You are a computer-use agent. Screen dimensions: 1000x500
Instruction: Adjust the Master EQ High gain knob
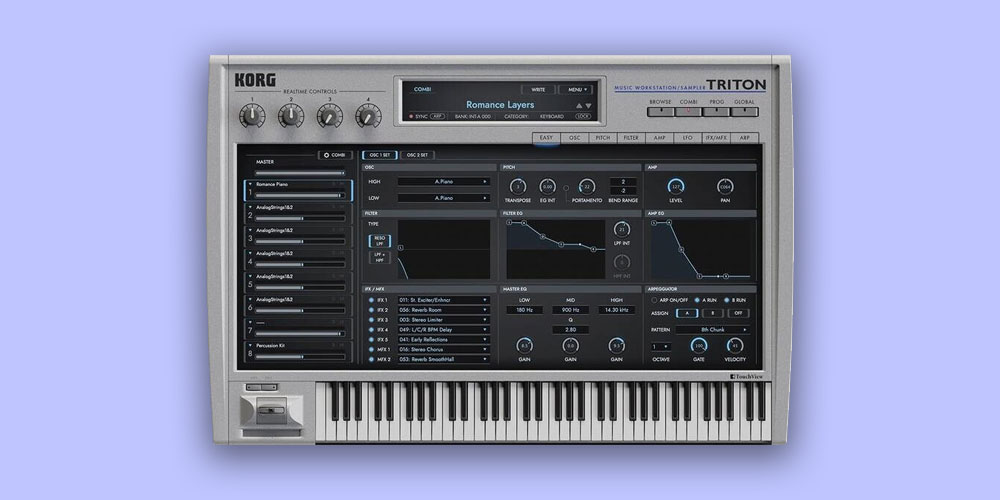click(x=616, y=345)
